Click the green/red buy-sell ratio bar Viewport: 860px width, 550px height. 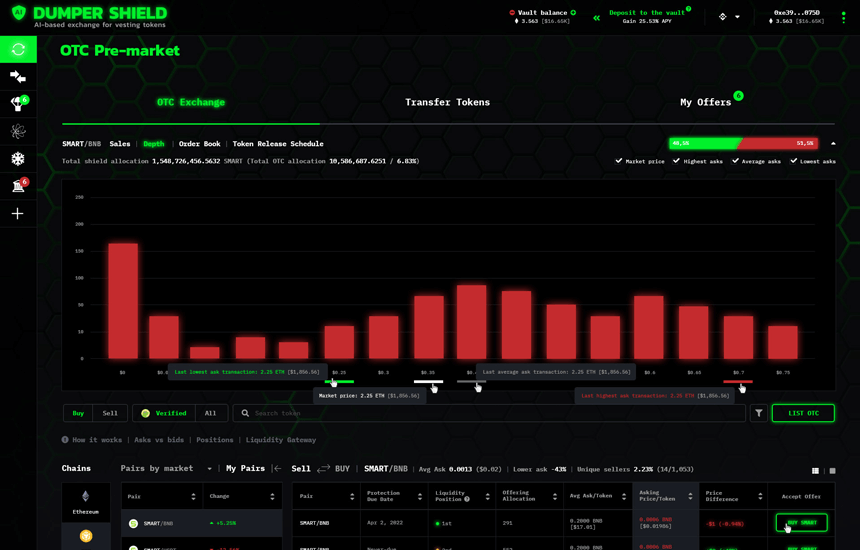(743, 143)
